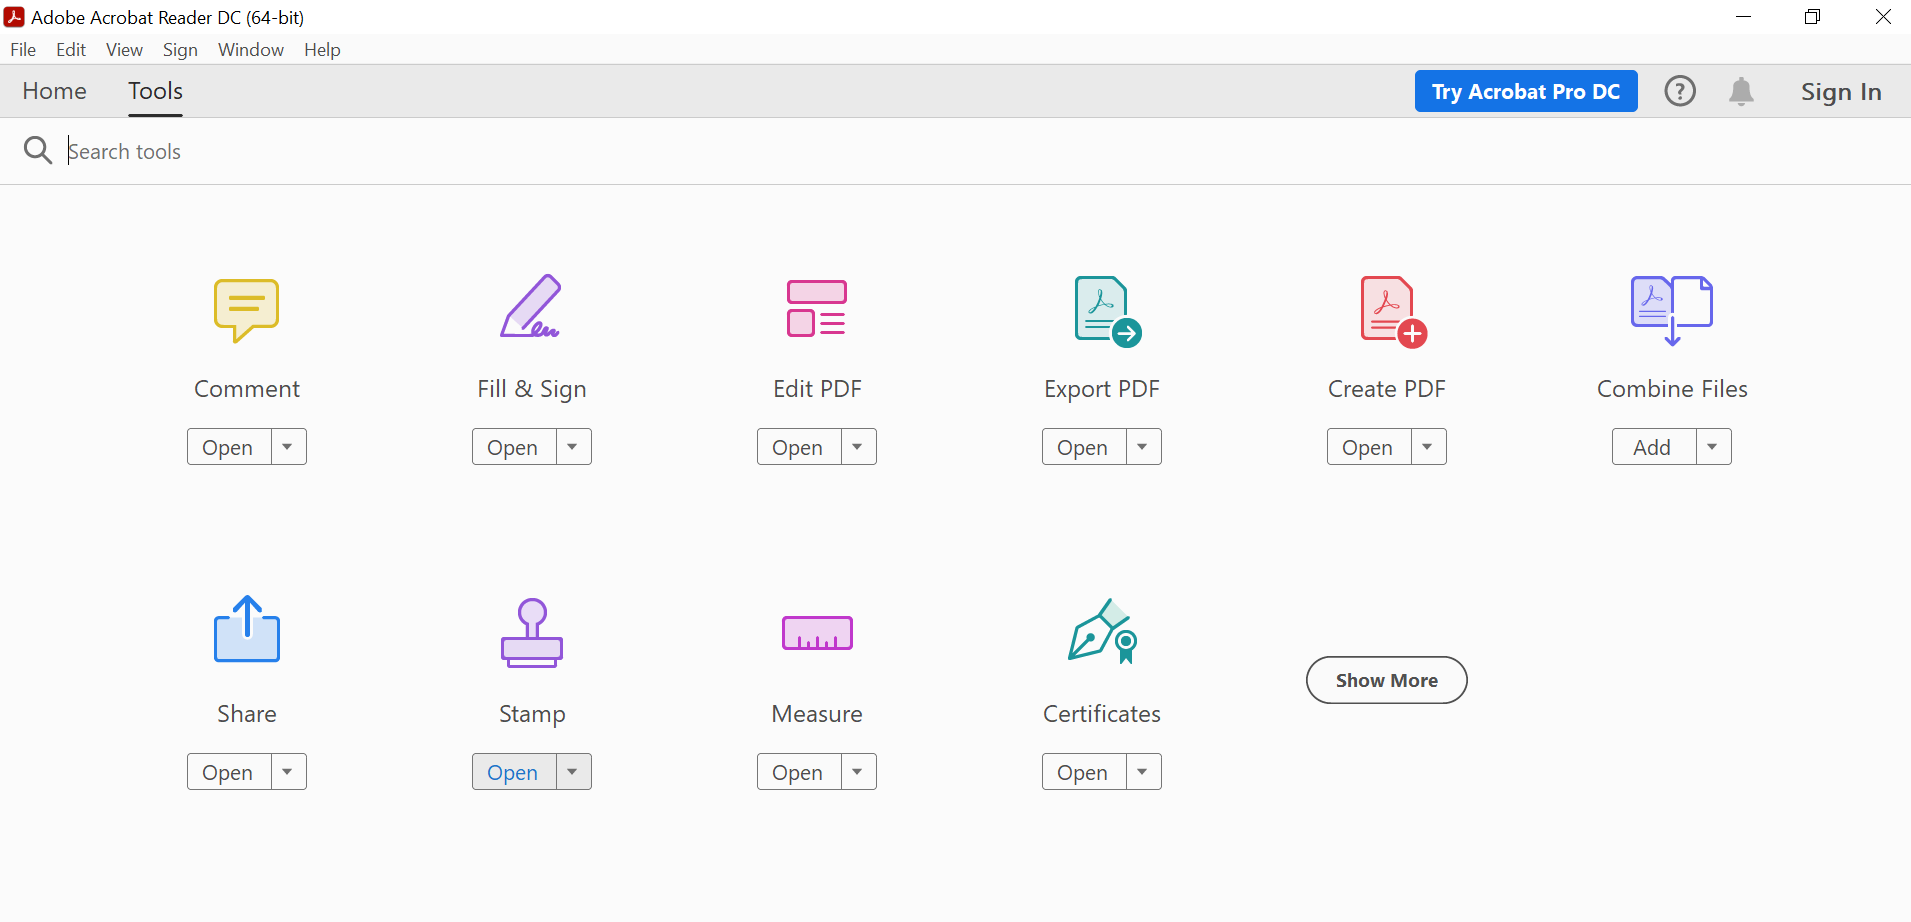Click the Combine Files tool icon

[1671, 308]
